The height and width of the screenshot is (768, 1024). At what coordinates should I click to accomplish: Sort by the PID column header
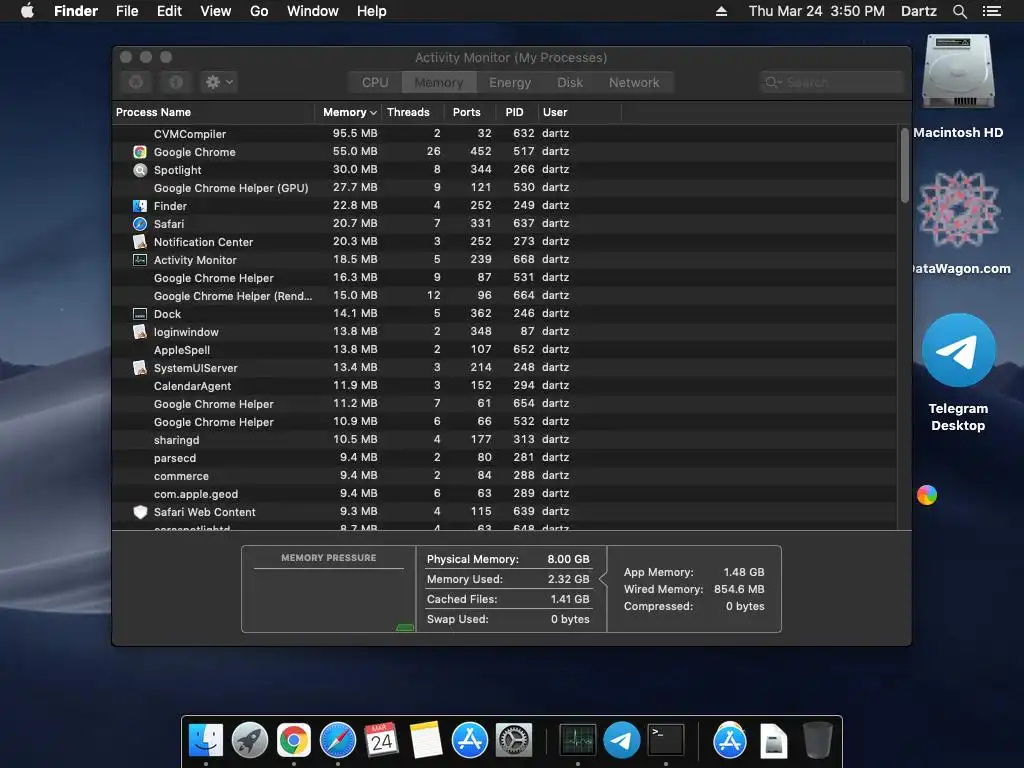(515, 112)
